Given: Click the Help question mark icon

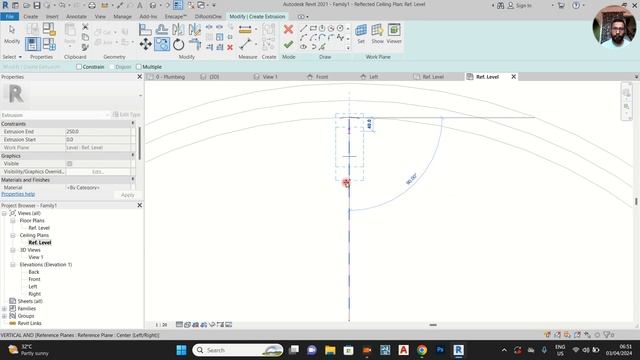Looking at the screenshot, I should click(576, 5).
